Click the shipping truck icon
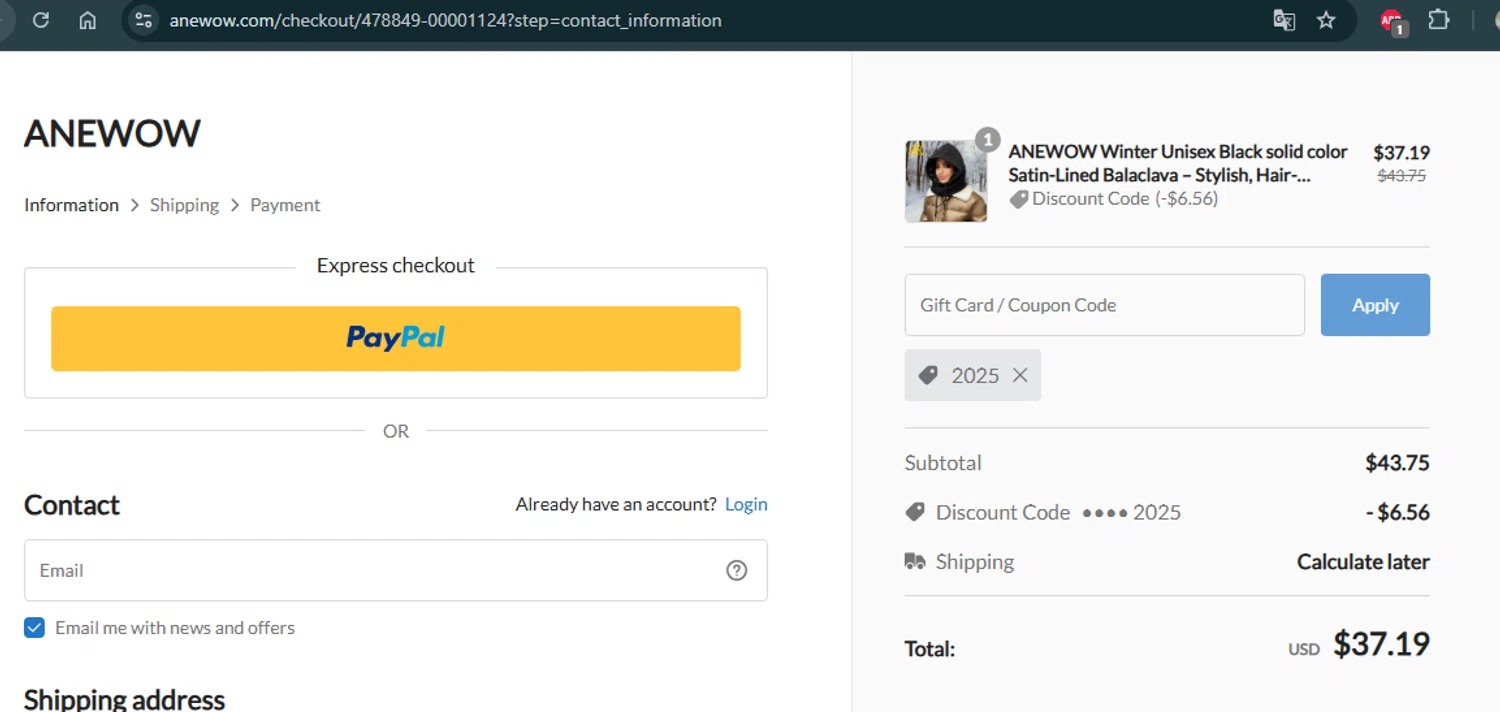The image size is (1500, 712). point(915,561)
